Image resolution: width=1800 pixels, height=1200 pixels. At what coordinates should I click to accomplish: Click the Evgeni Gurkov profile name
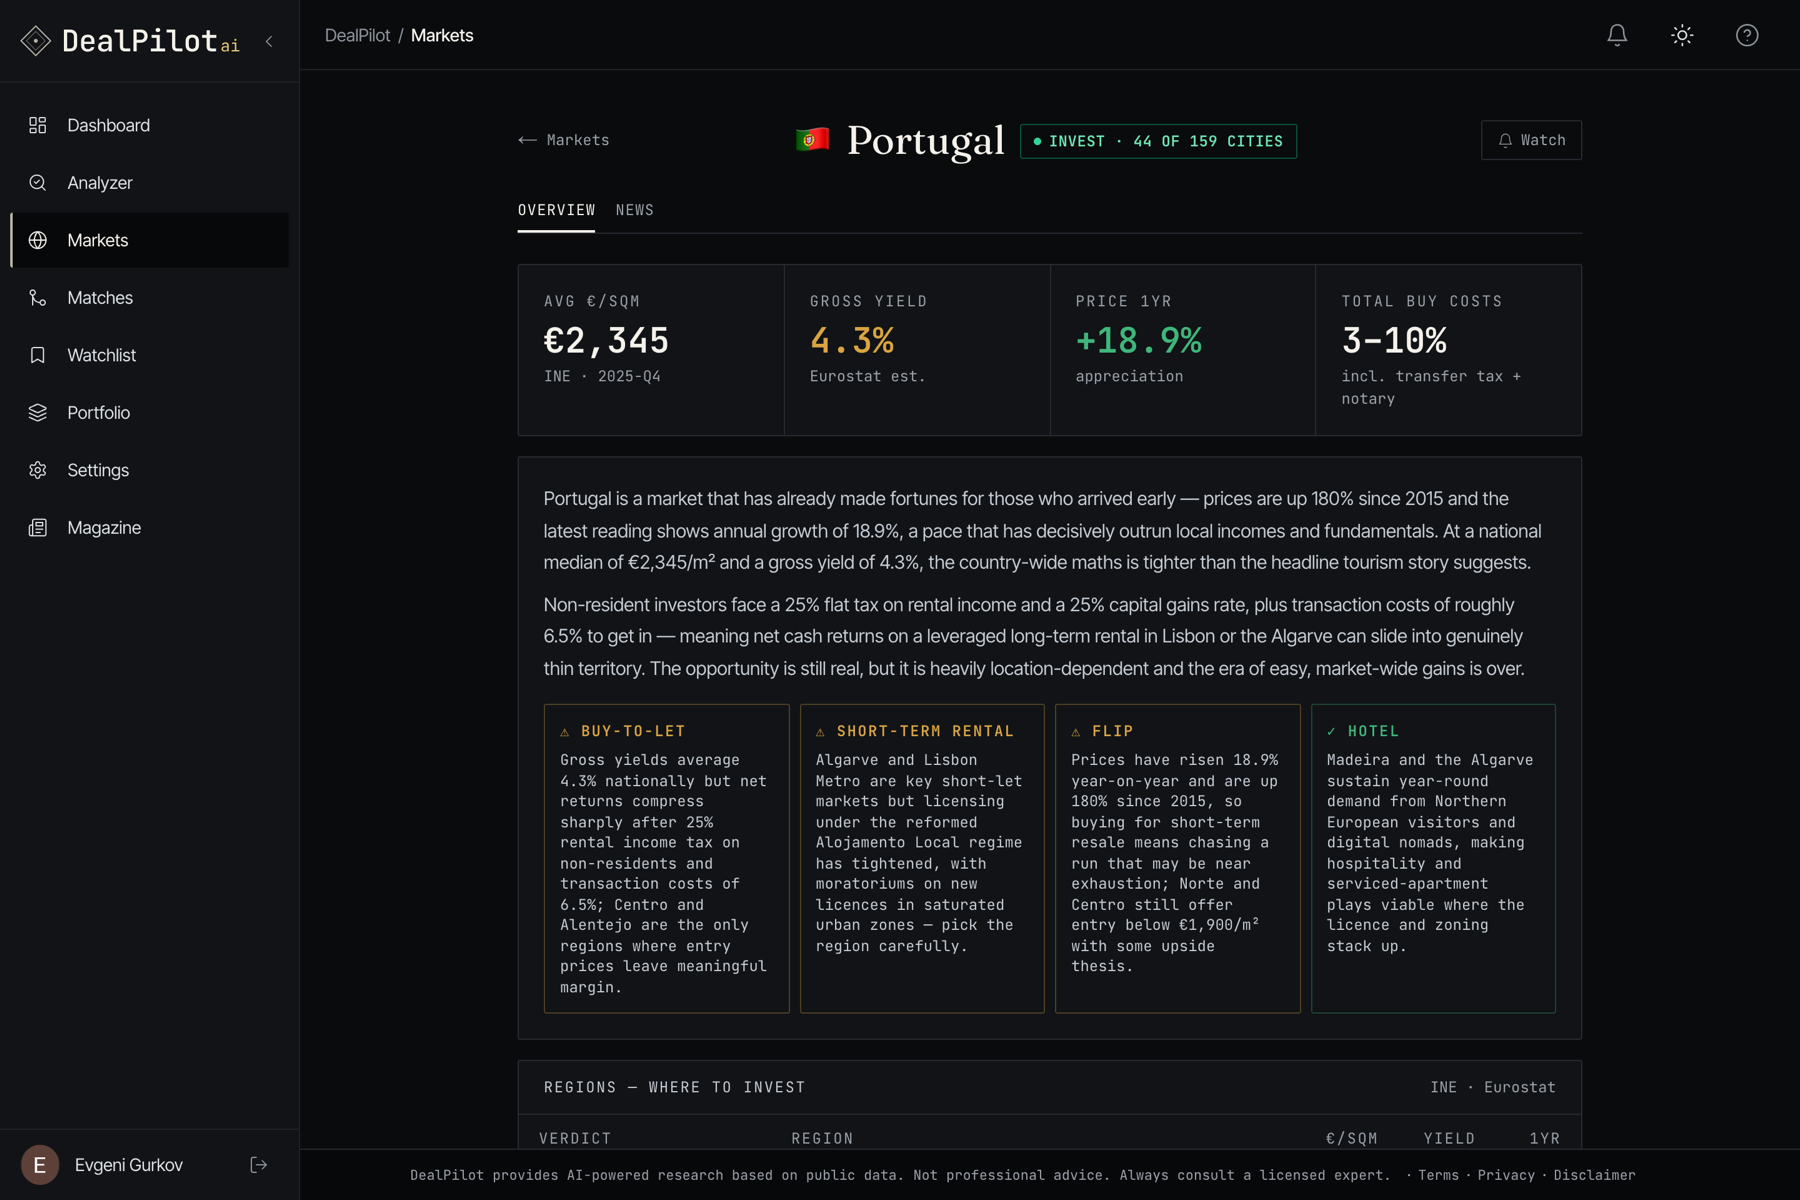(129, 1165)
